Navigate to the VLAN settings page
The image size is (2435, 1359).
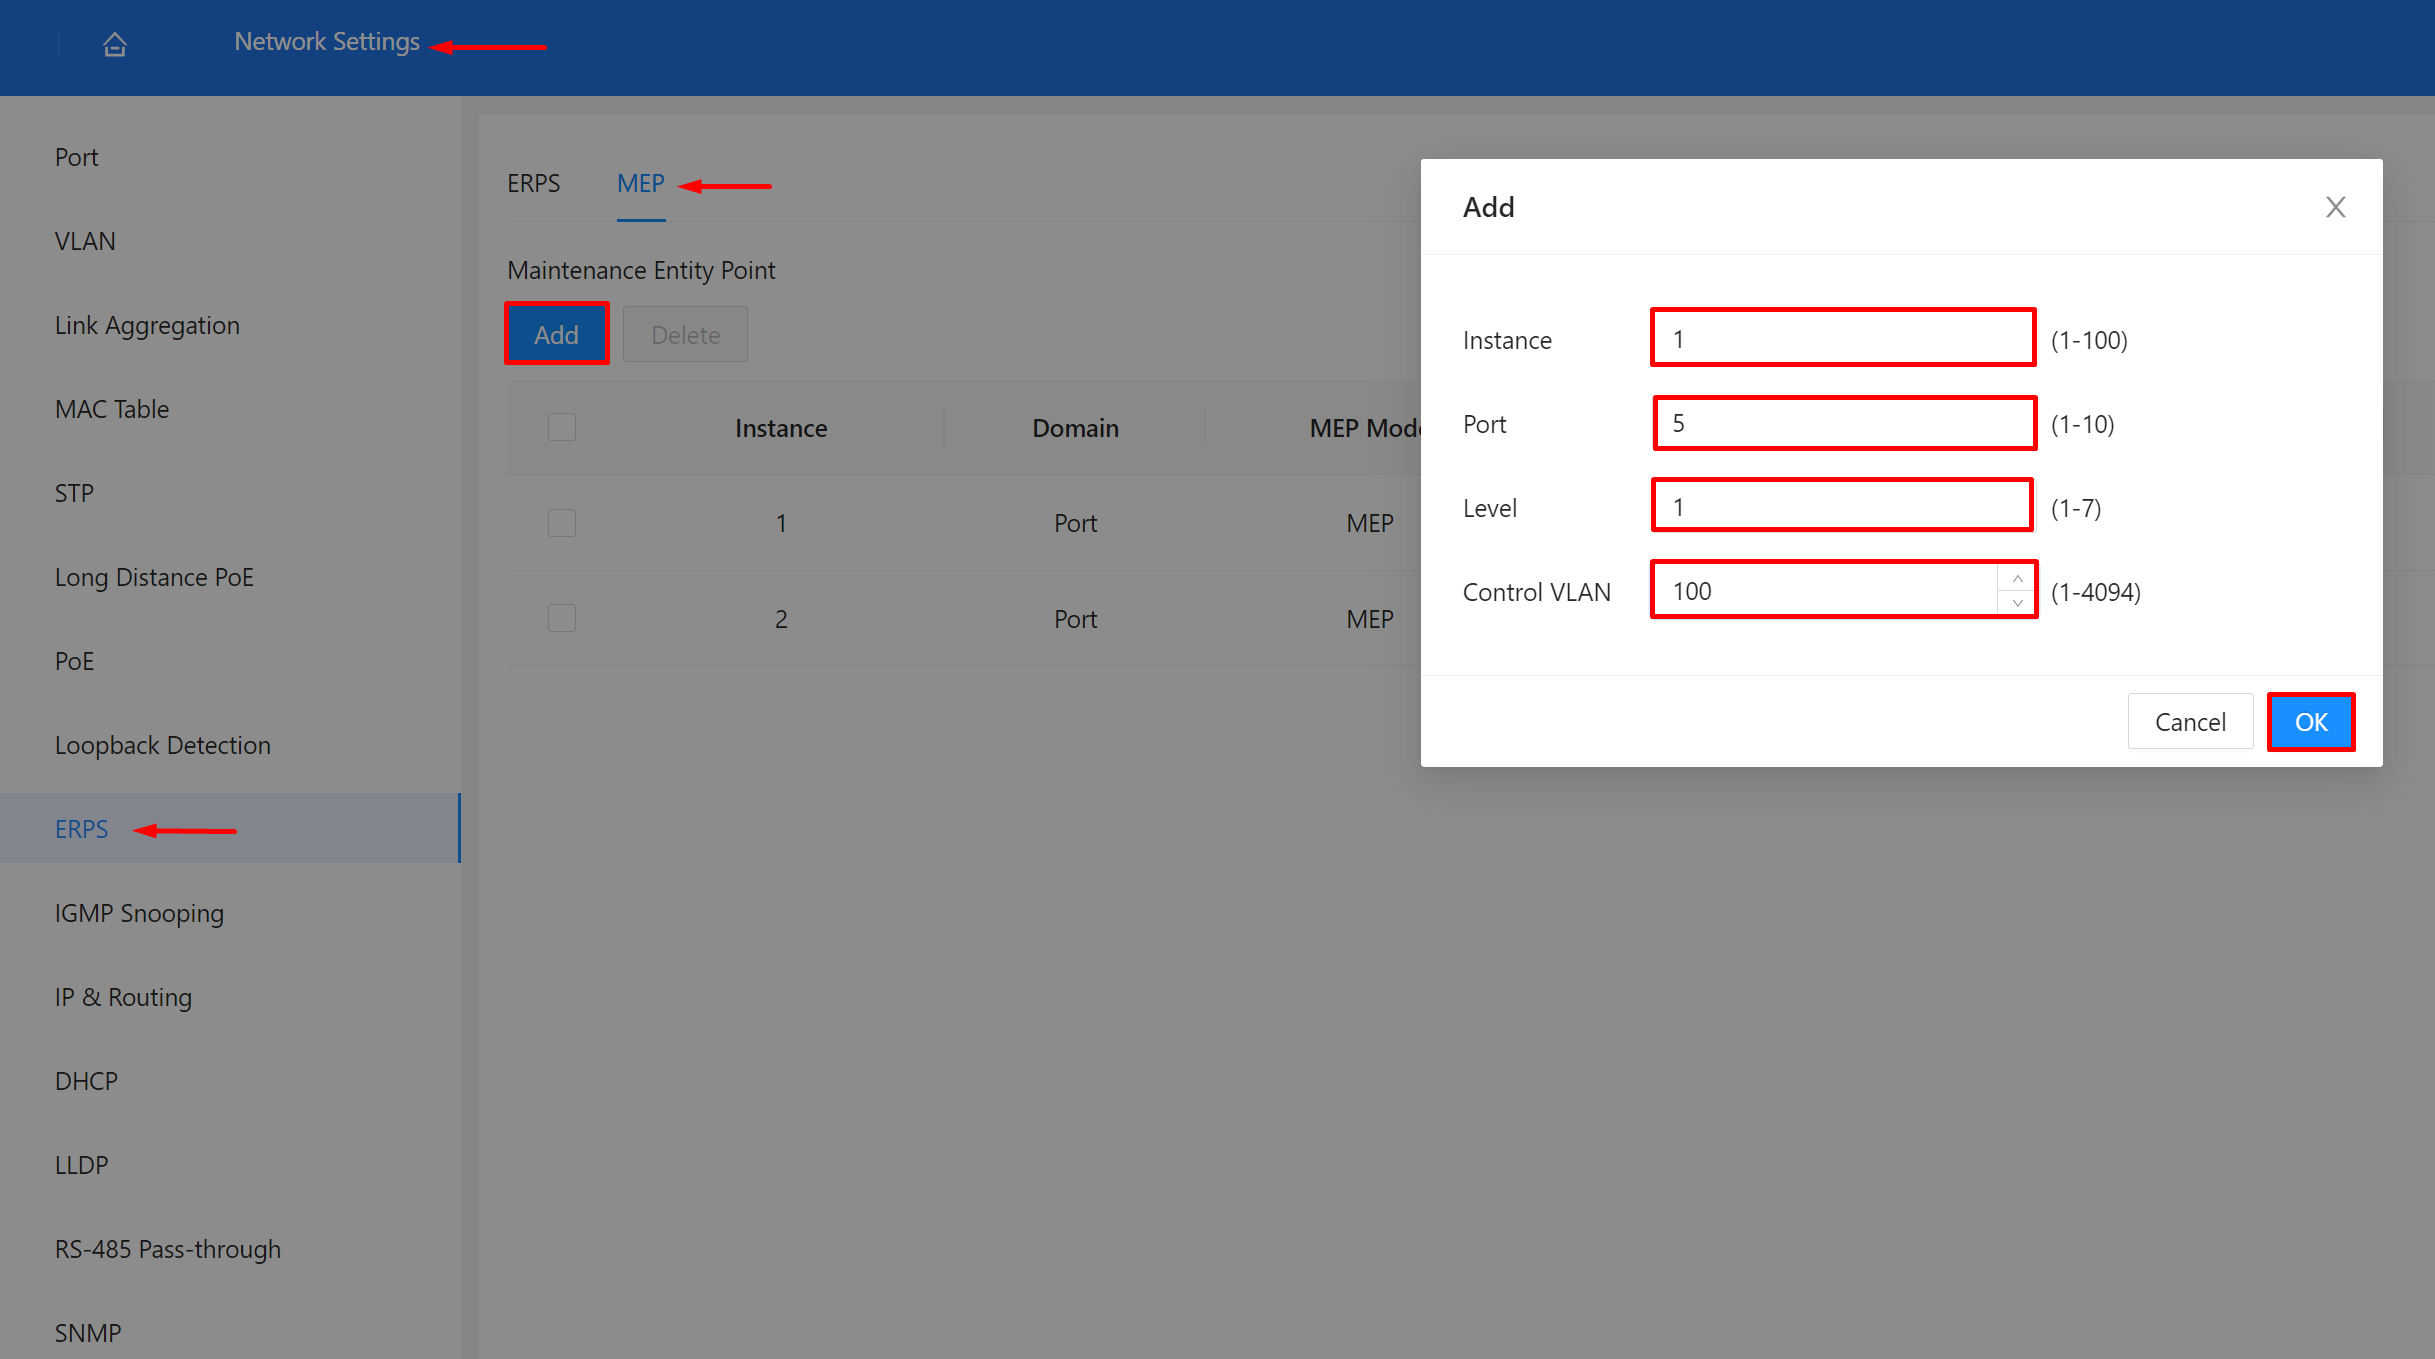(x=85, y=241)
